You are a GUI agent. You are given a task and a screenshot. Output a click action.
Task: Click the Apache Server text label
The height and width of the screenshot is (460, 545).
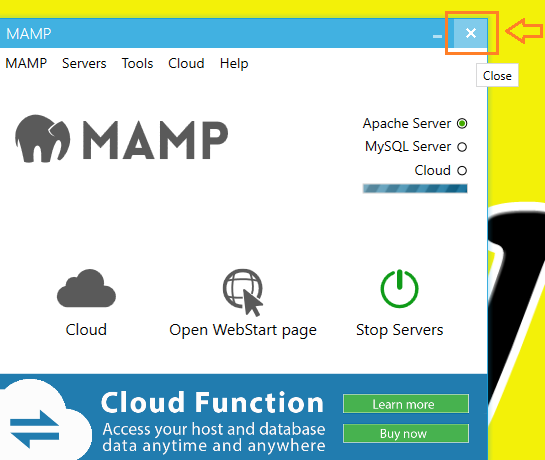coord(407,123)
